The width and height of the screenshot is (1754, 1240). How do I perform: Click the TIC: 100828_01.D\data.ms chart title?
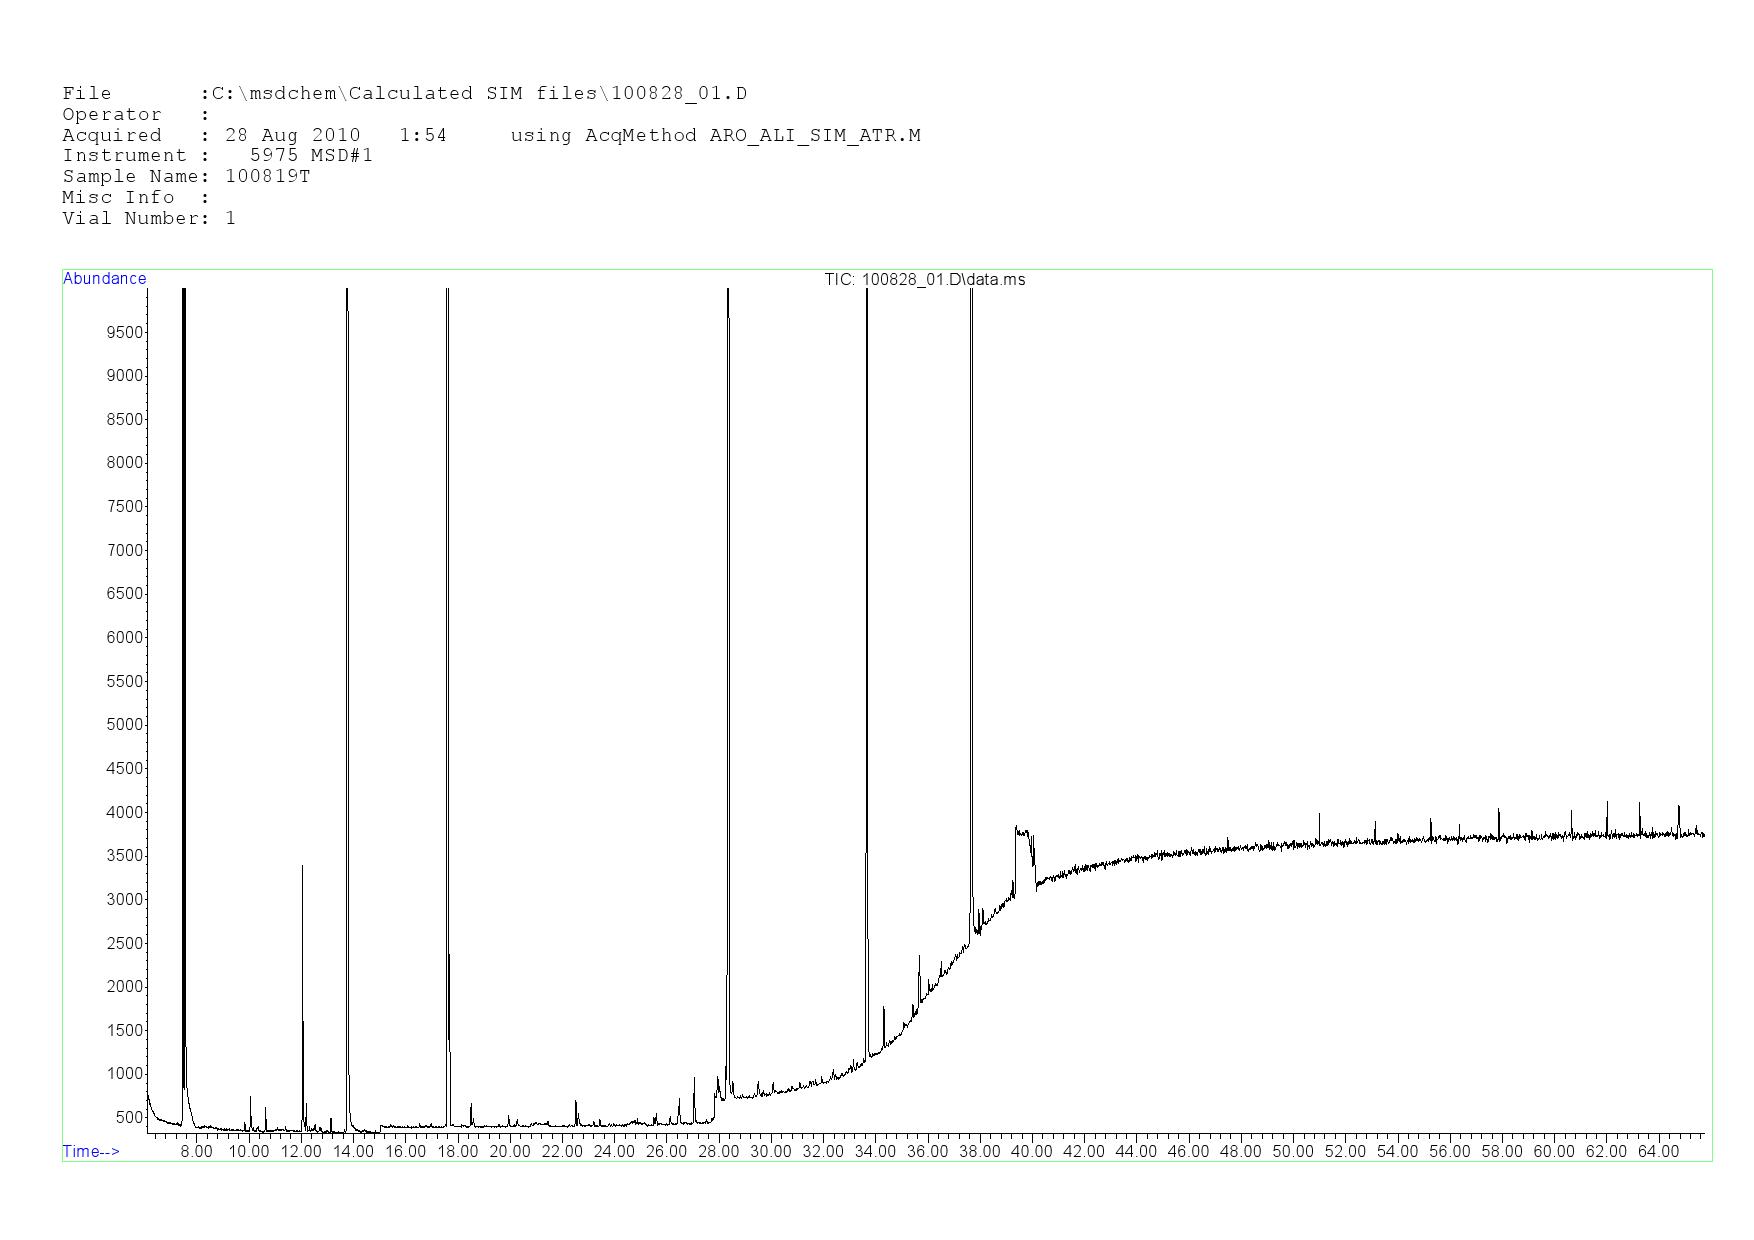click(x=924, y=280)
